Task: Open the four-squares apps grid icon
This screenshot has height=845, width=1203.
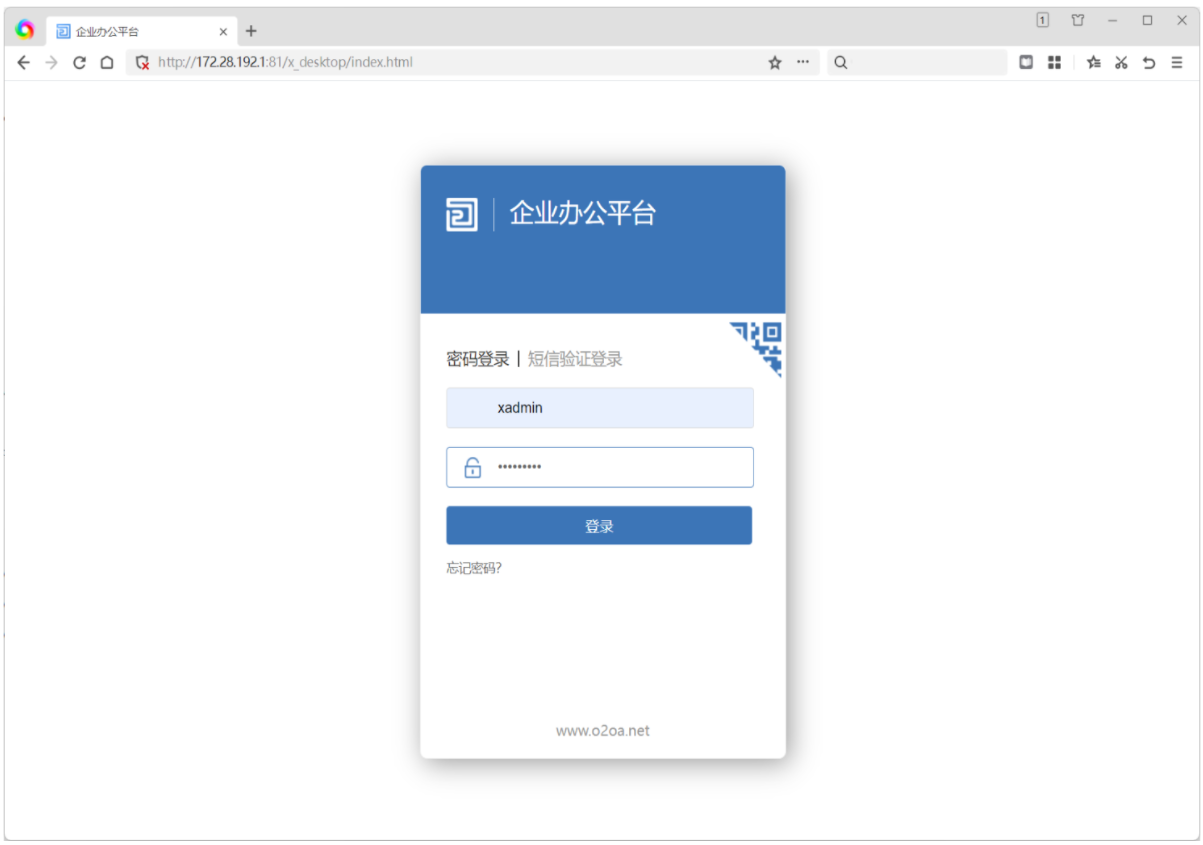Action: 1054,62
